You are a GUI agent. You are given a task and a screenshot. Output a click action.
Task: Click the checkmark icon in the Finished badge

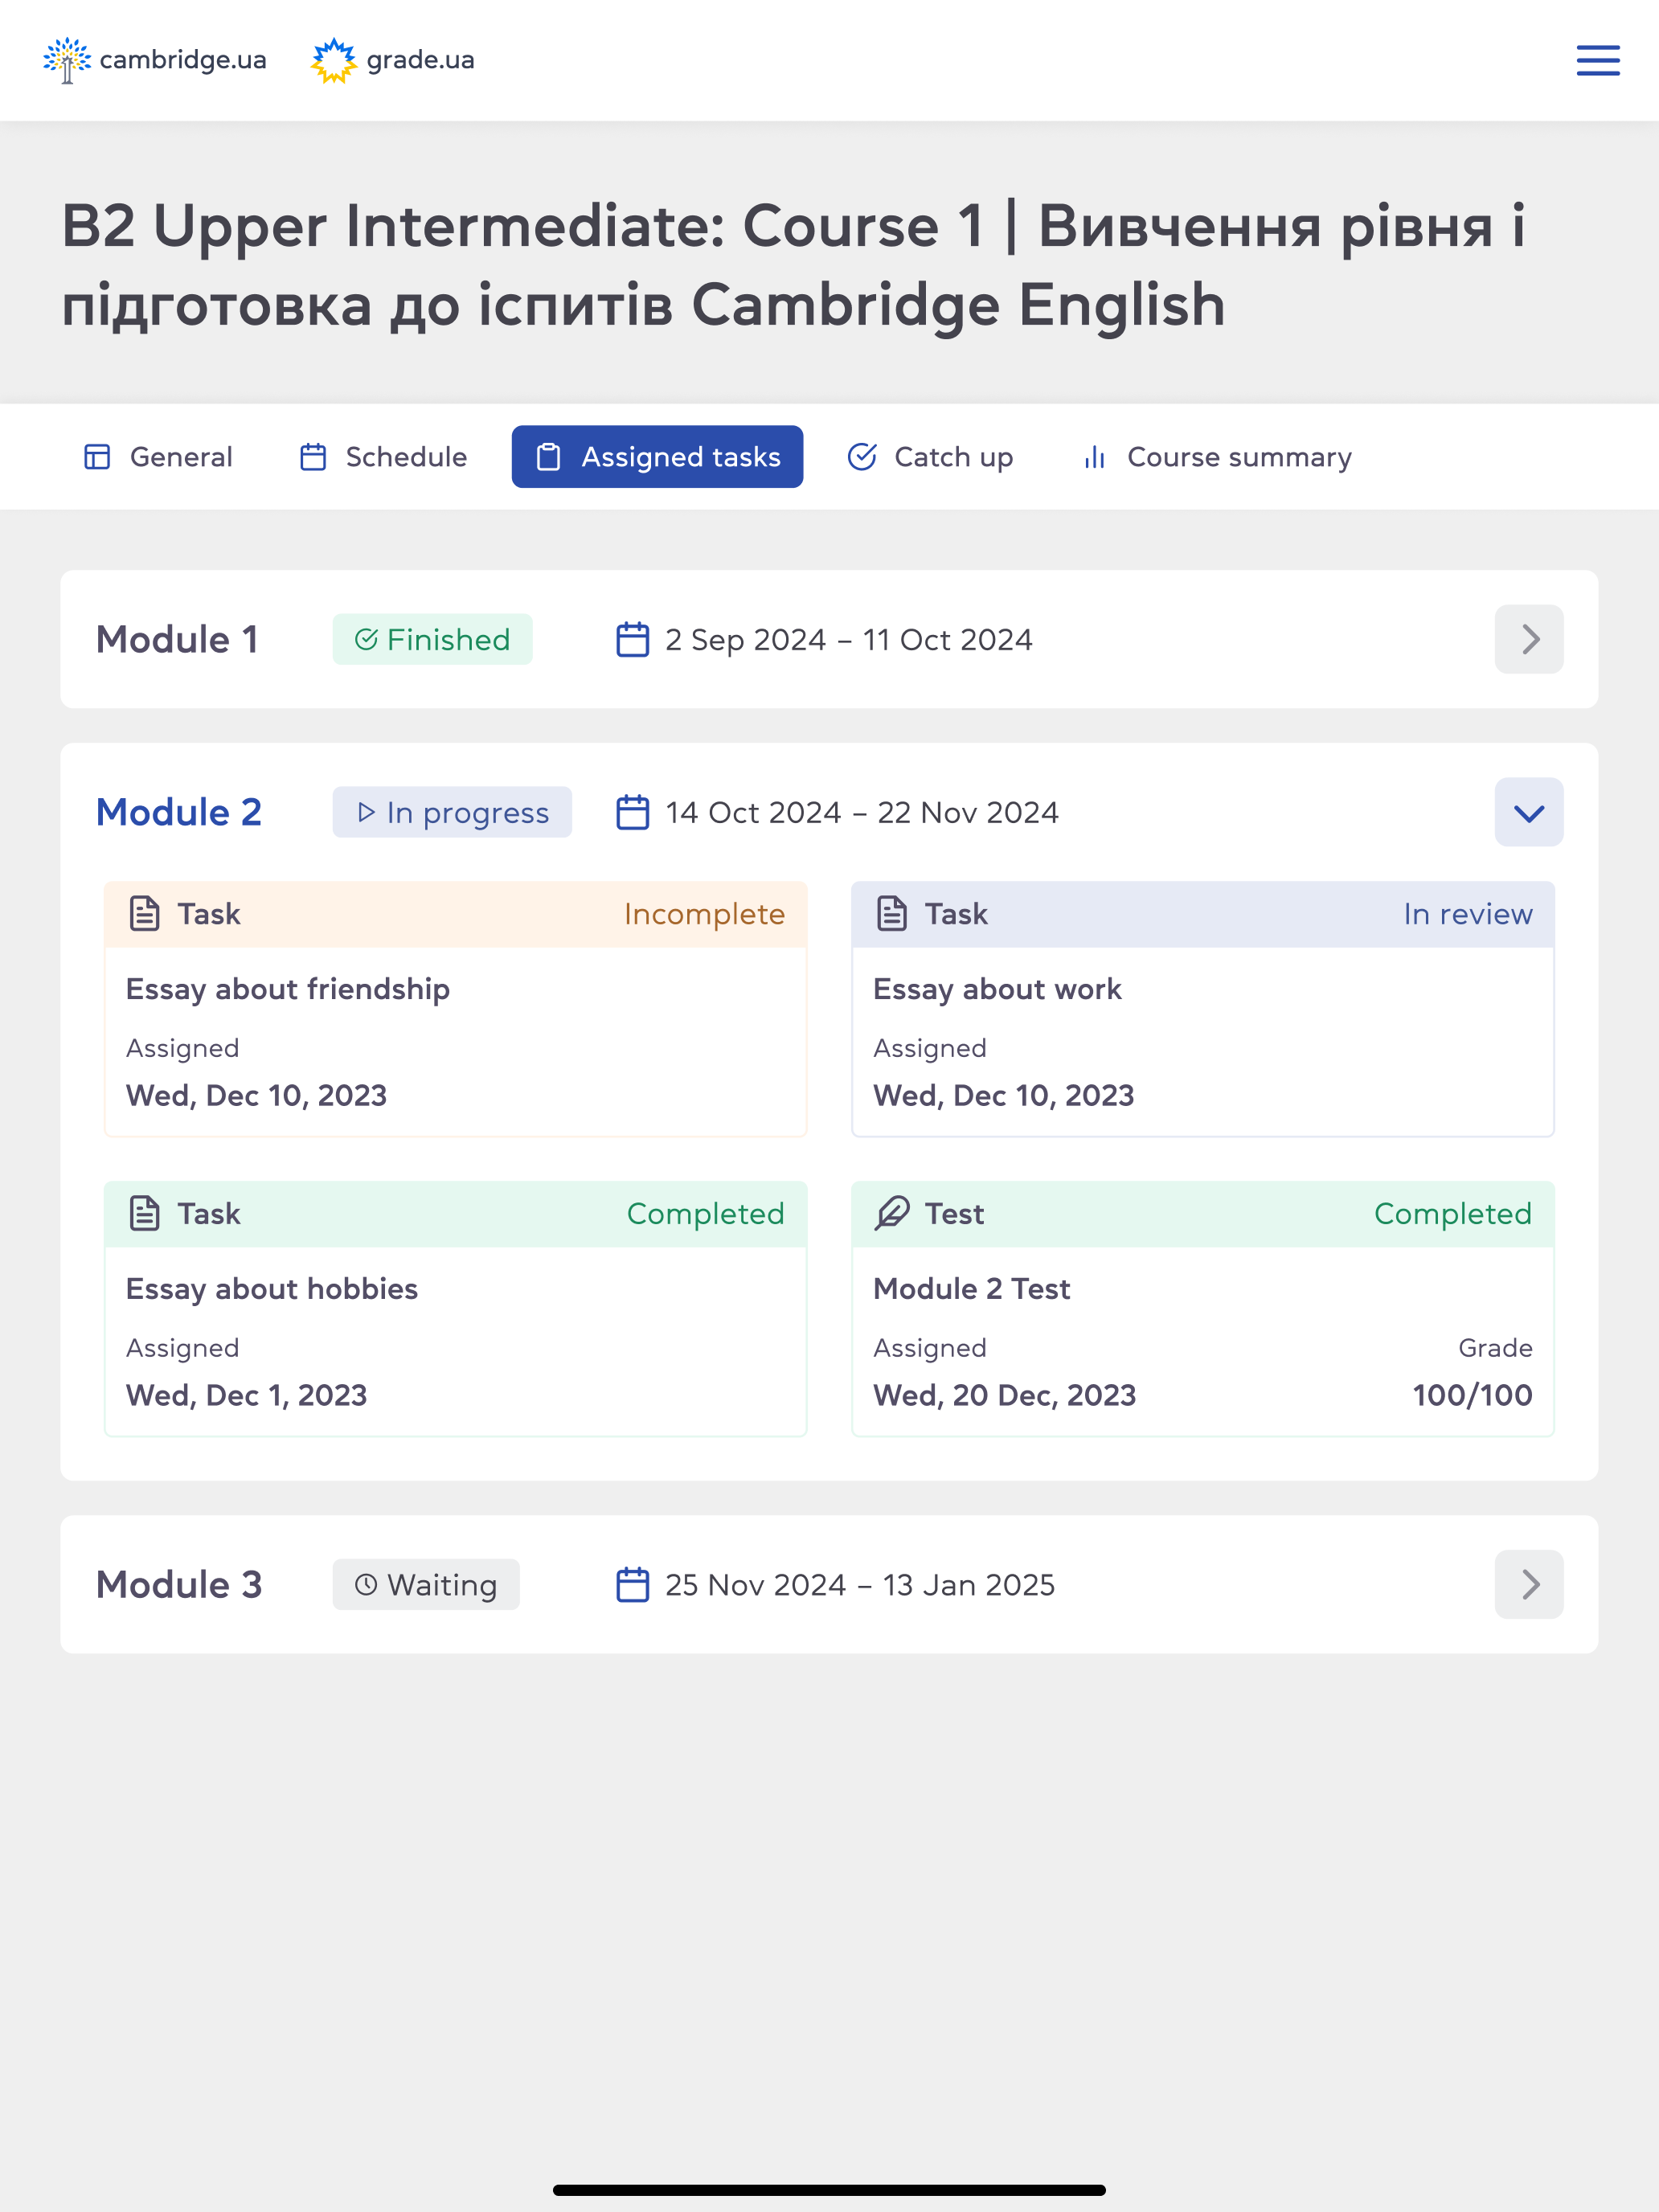click(x=366, y=639)
